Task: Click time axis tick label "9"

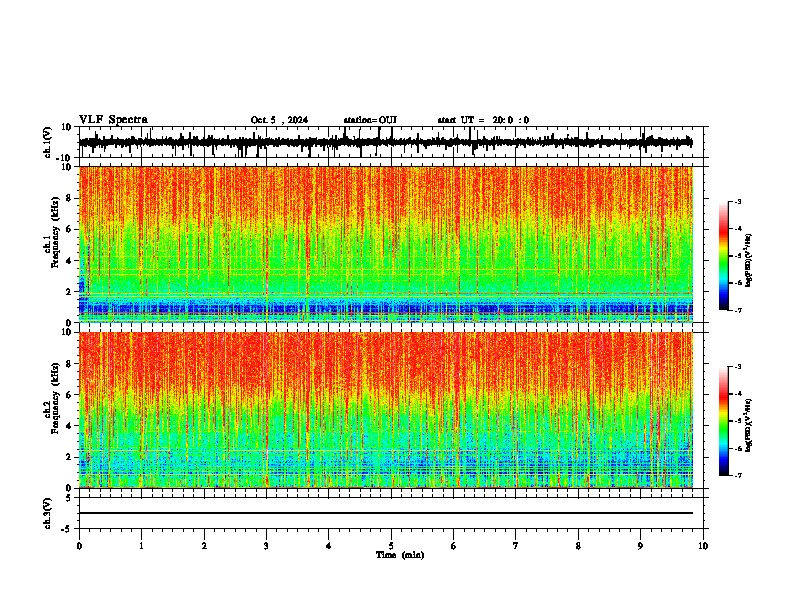Action: [x=640, y=546]
